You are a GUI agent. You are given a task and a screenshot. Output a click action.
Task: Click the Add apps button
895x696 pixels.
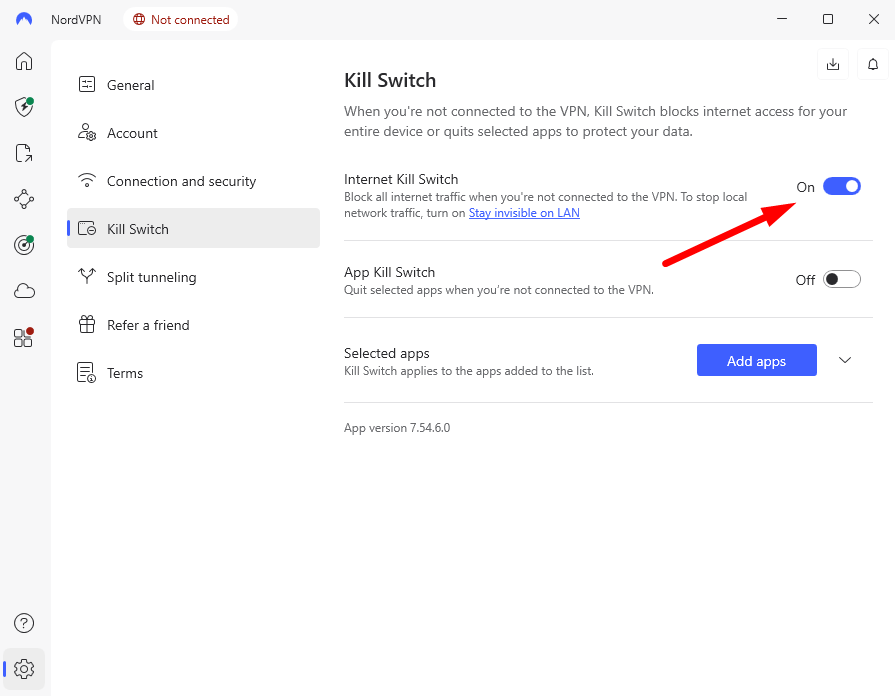757,360
